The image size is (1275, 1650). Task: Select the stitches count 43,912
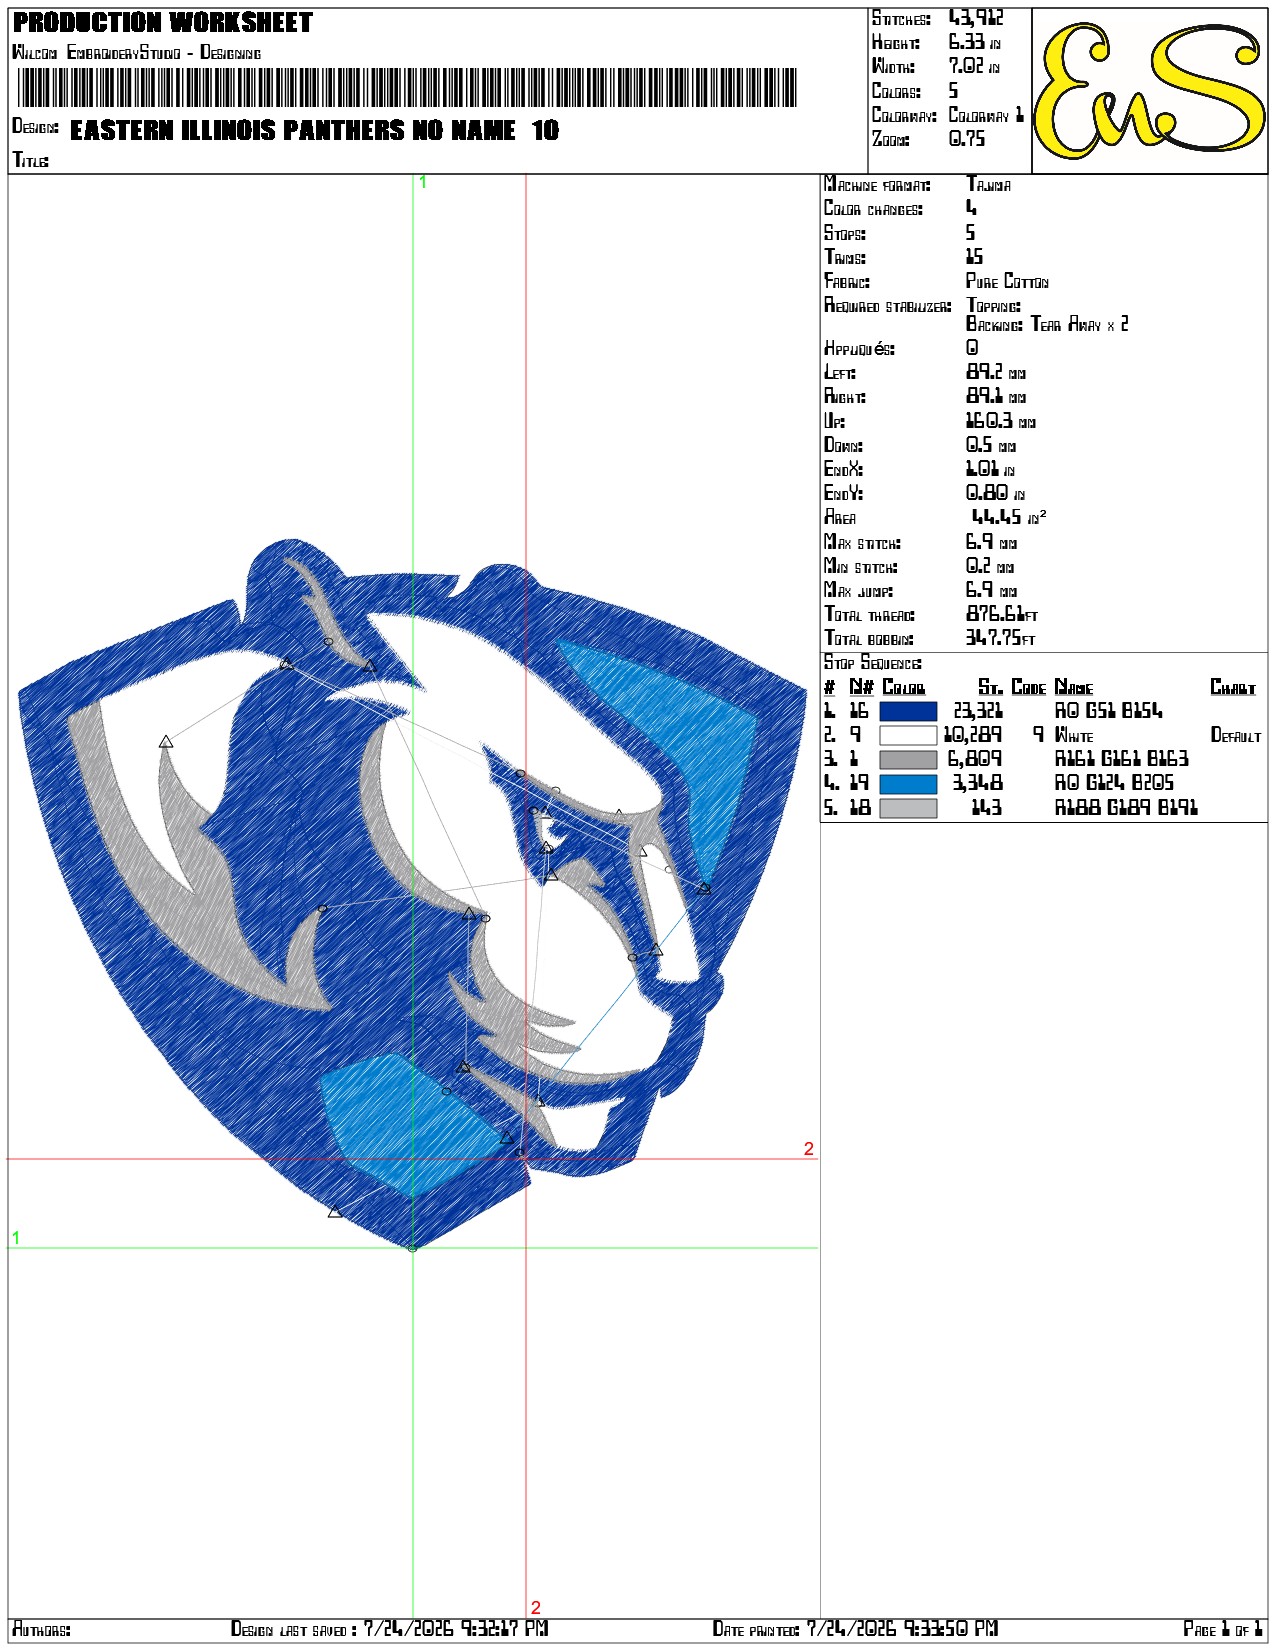976,18
